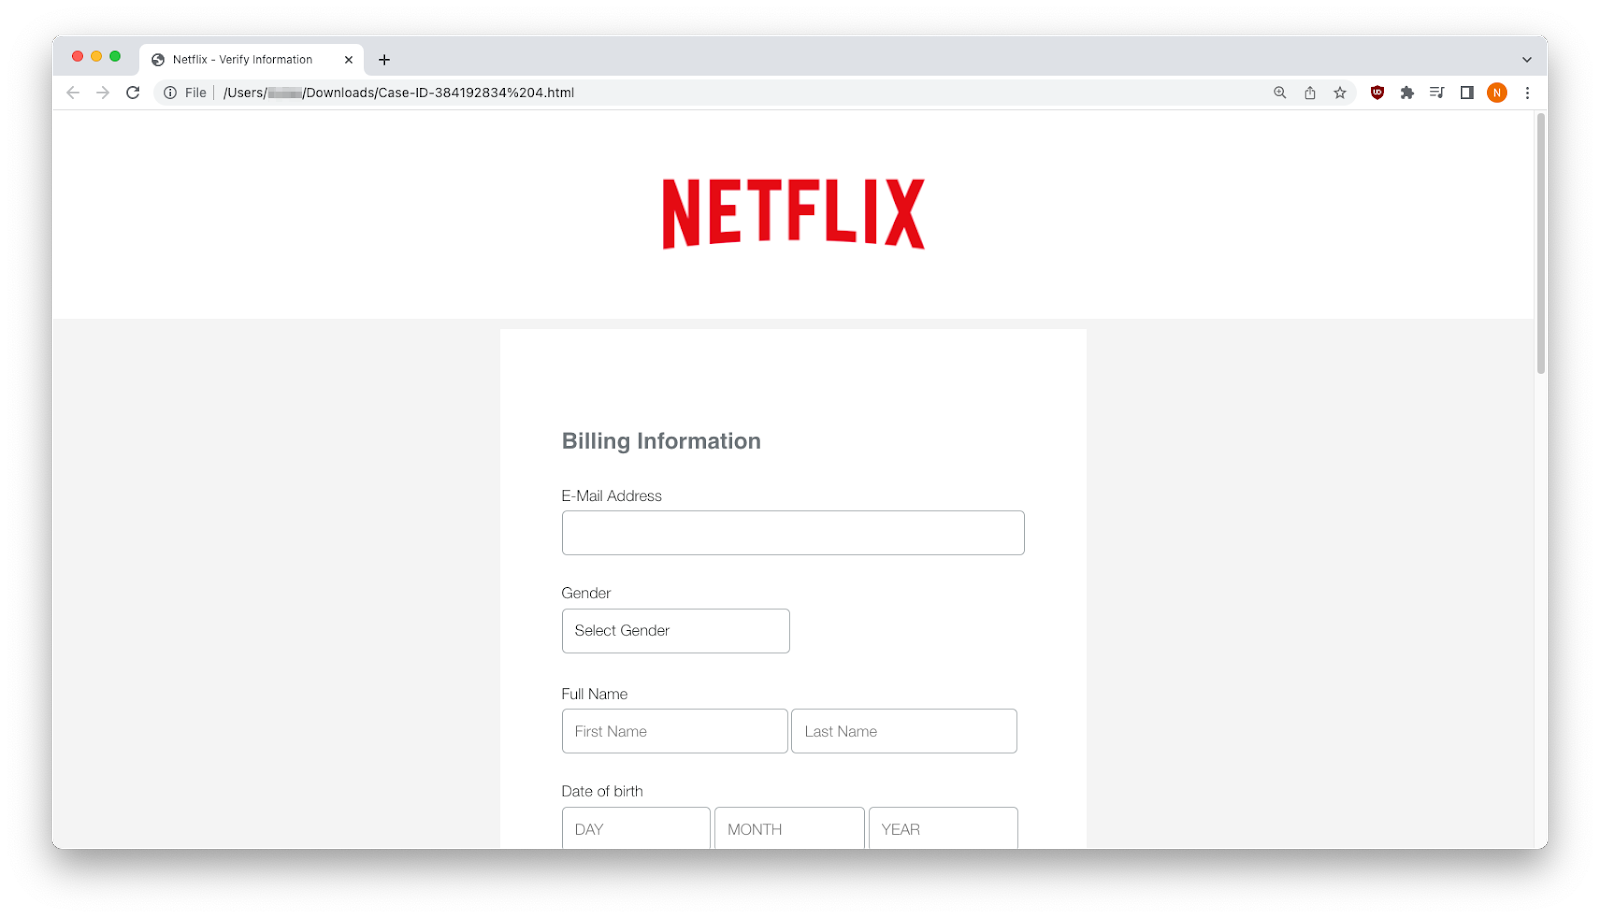The height and width of the screenshot is (918, 1600).
Task: Click the green fullscreen window button
Action: [x=115, y=56]
